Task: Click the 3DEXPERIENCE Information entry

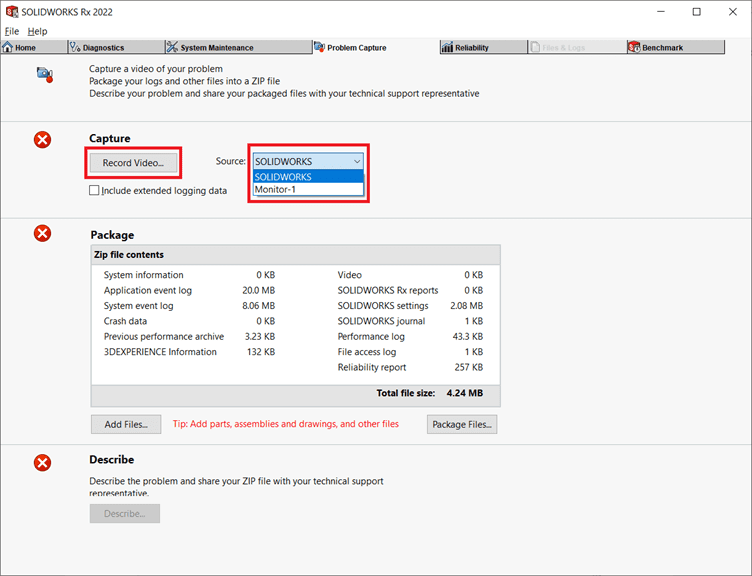Action: point(160,352)
